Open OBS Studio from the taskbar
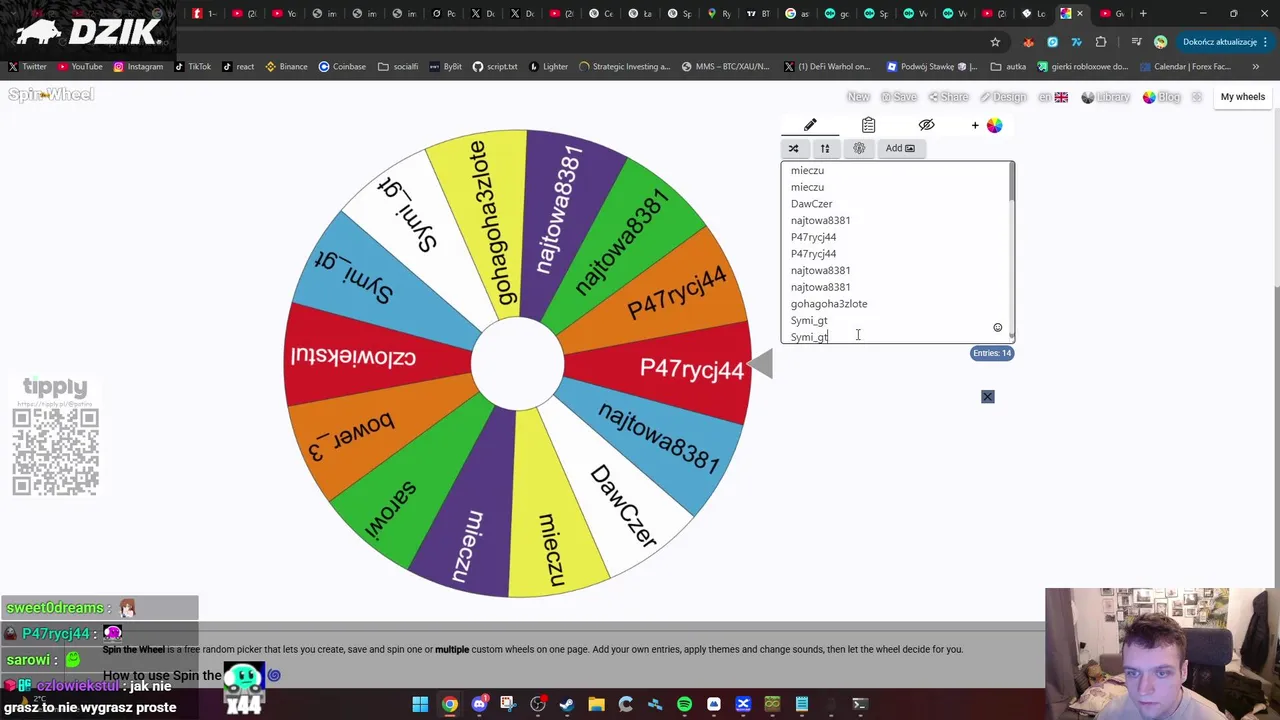Viewport: 1280px width, 720px height. click(x=538, y=704)
